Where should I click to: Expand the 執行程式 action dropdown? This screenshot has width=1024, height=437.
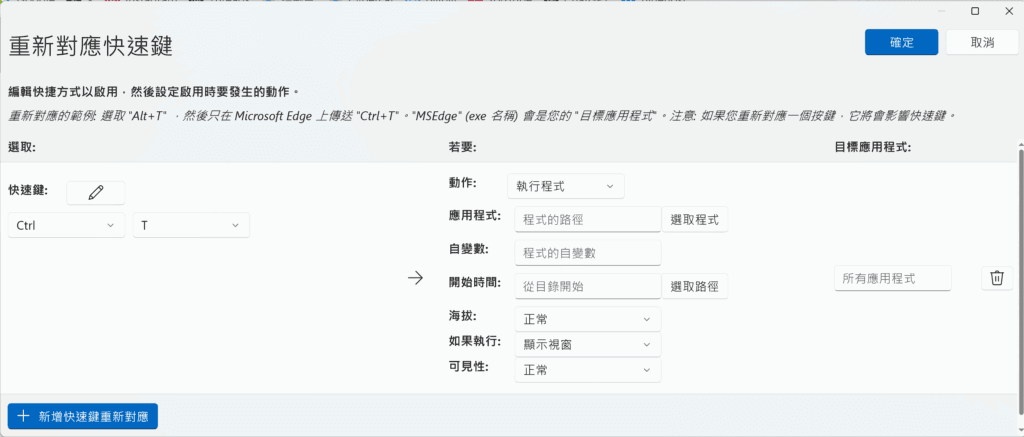pyautogui.click(x=566, y=186)
